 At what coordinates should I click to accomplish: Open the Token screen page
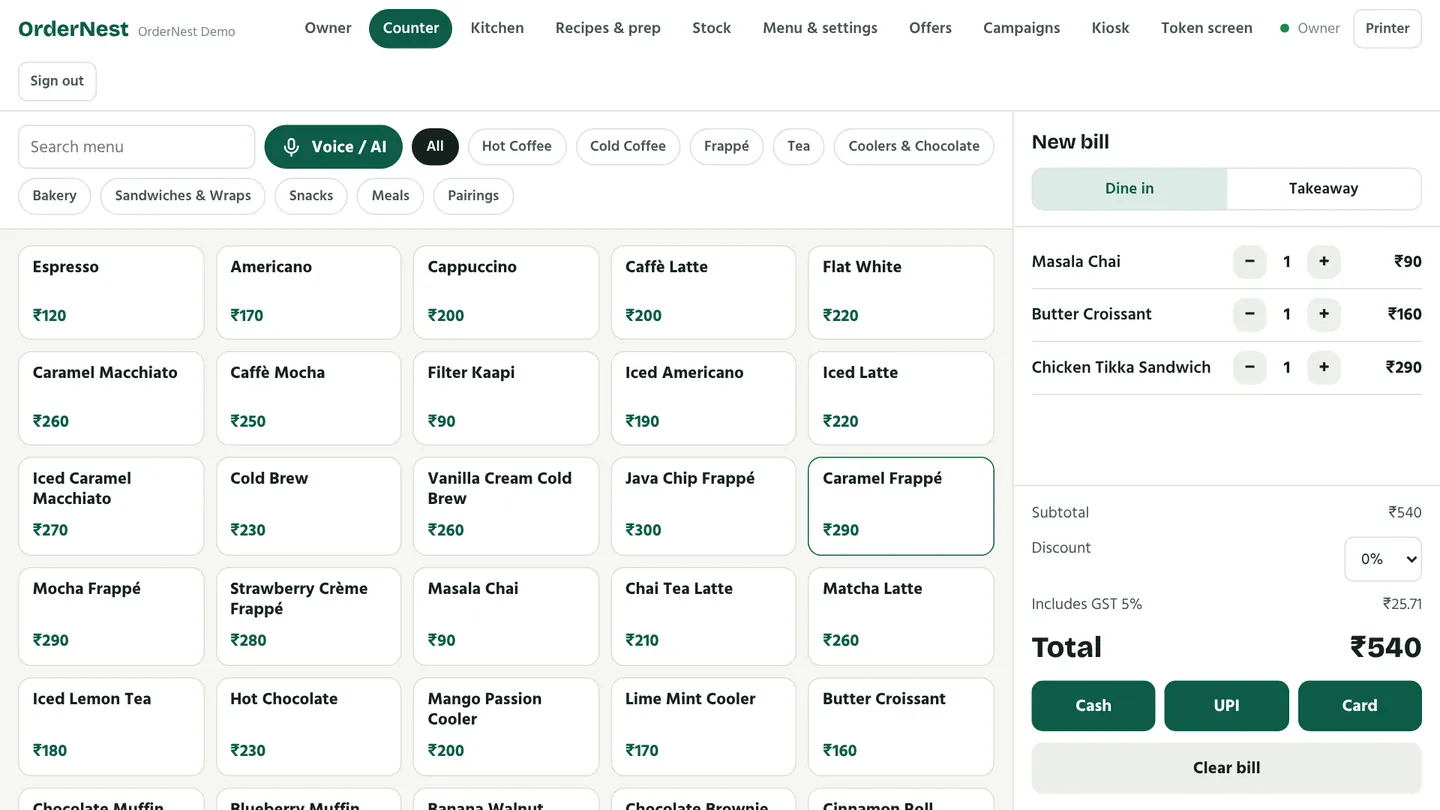1207,28
